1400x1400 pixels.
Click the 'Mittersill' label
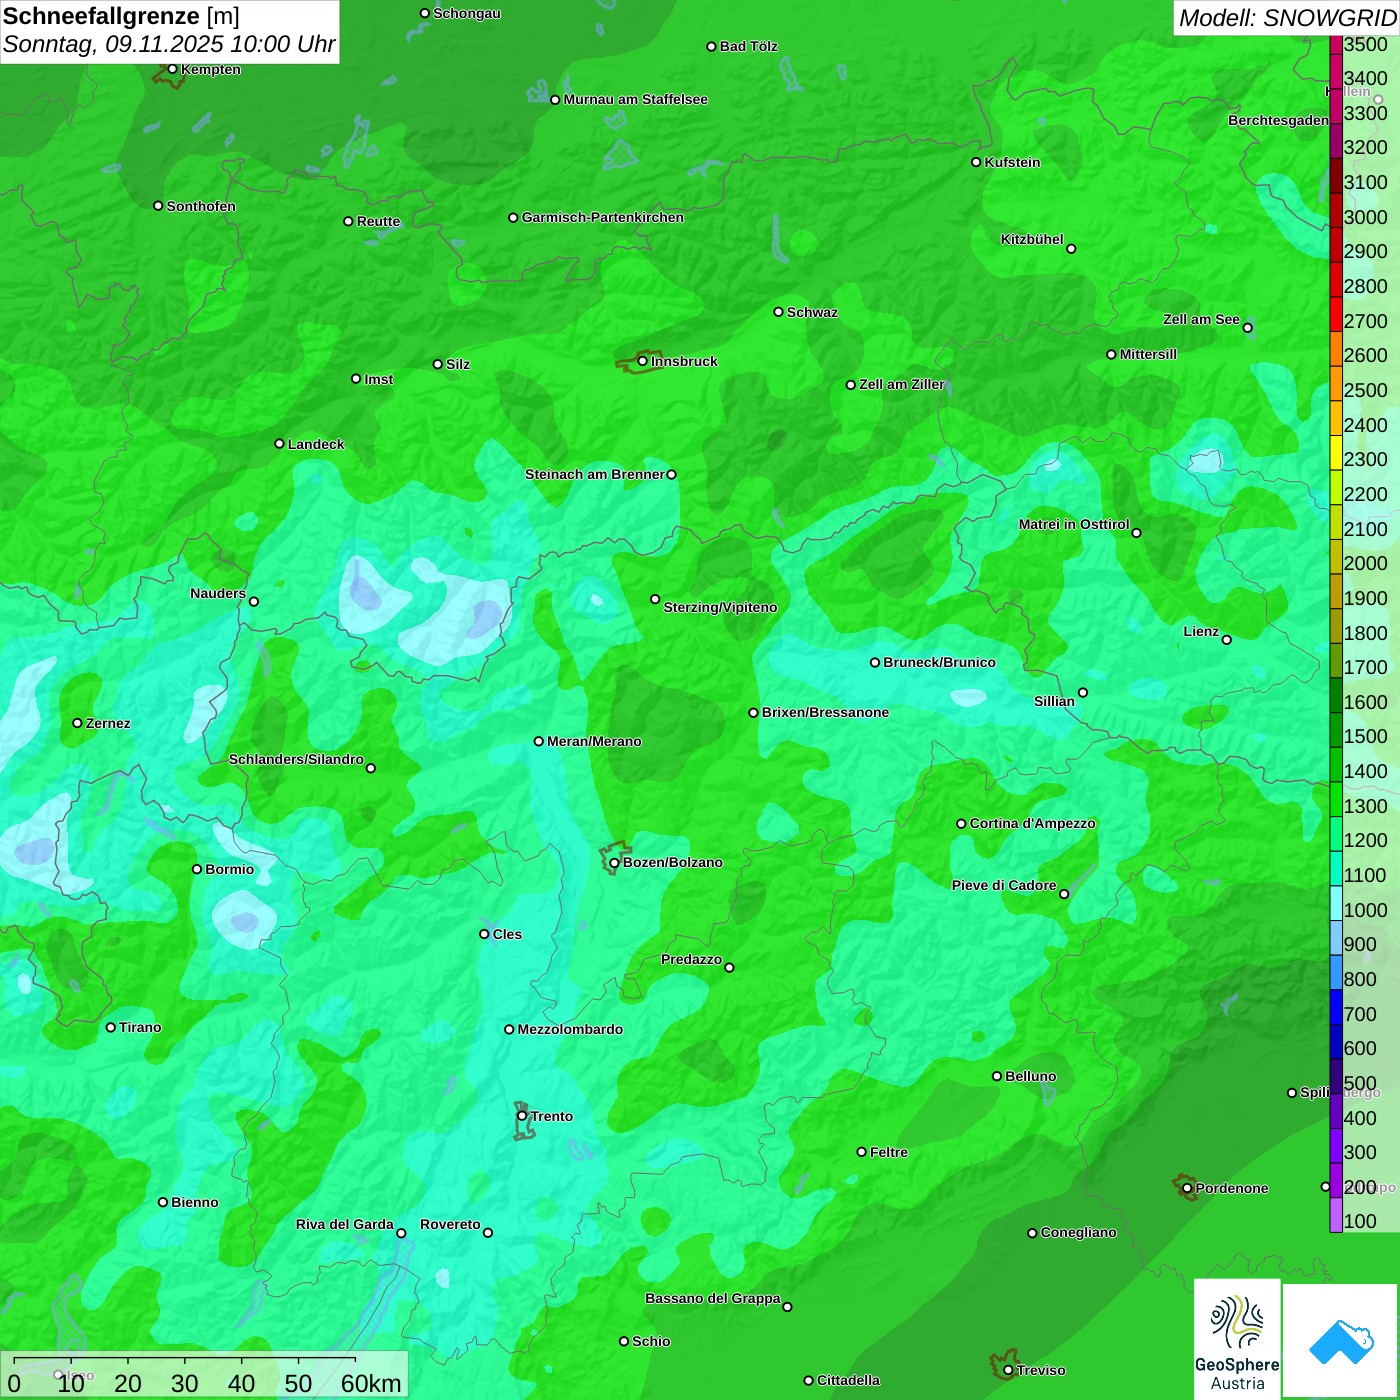point(1148,354)
